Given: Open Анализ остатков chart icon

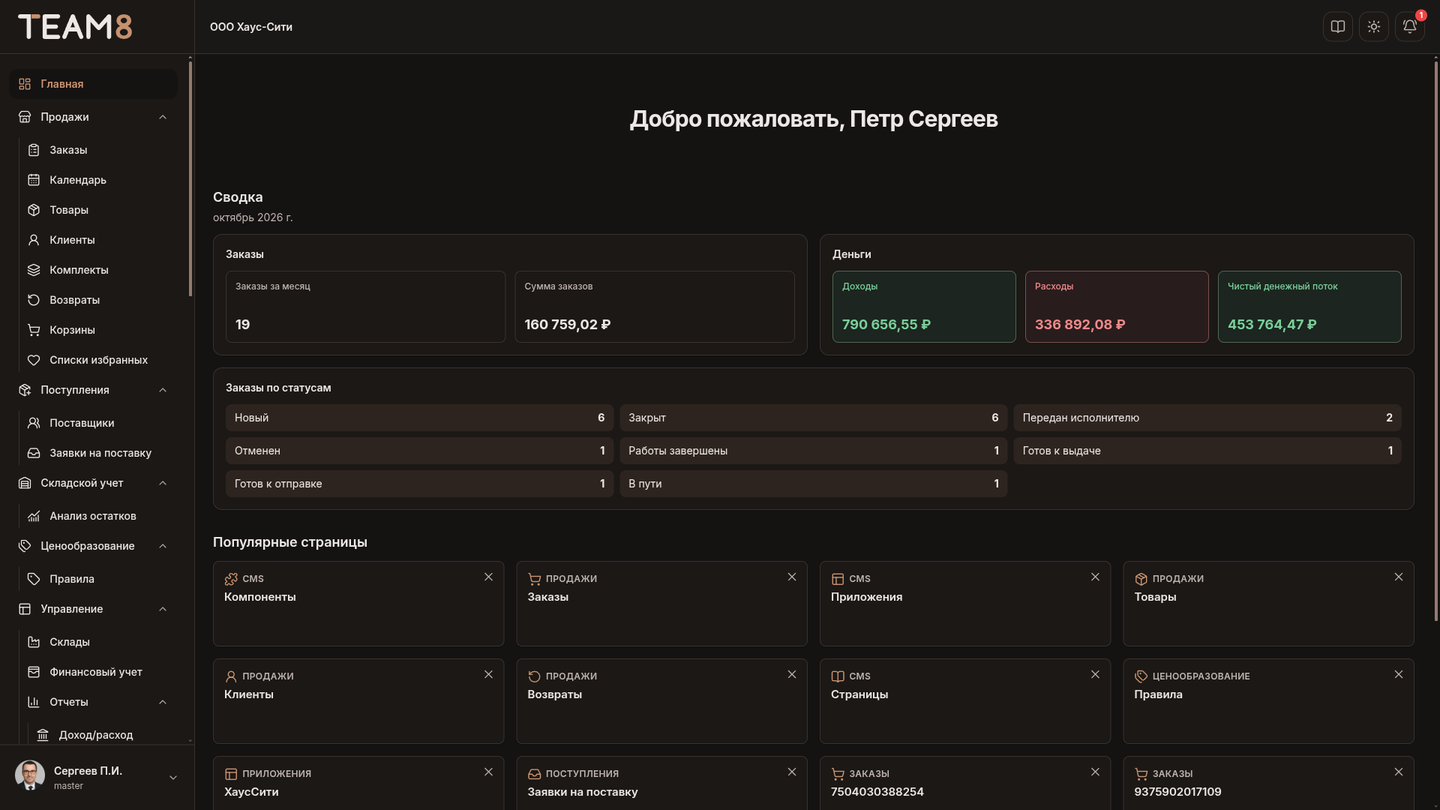Looking at the screenshot, I should [34, 516].
